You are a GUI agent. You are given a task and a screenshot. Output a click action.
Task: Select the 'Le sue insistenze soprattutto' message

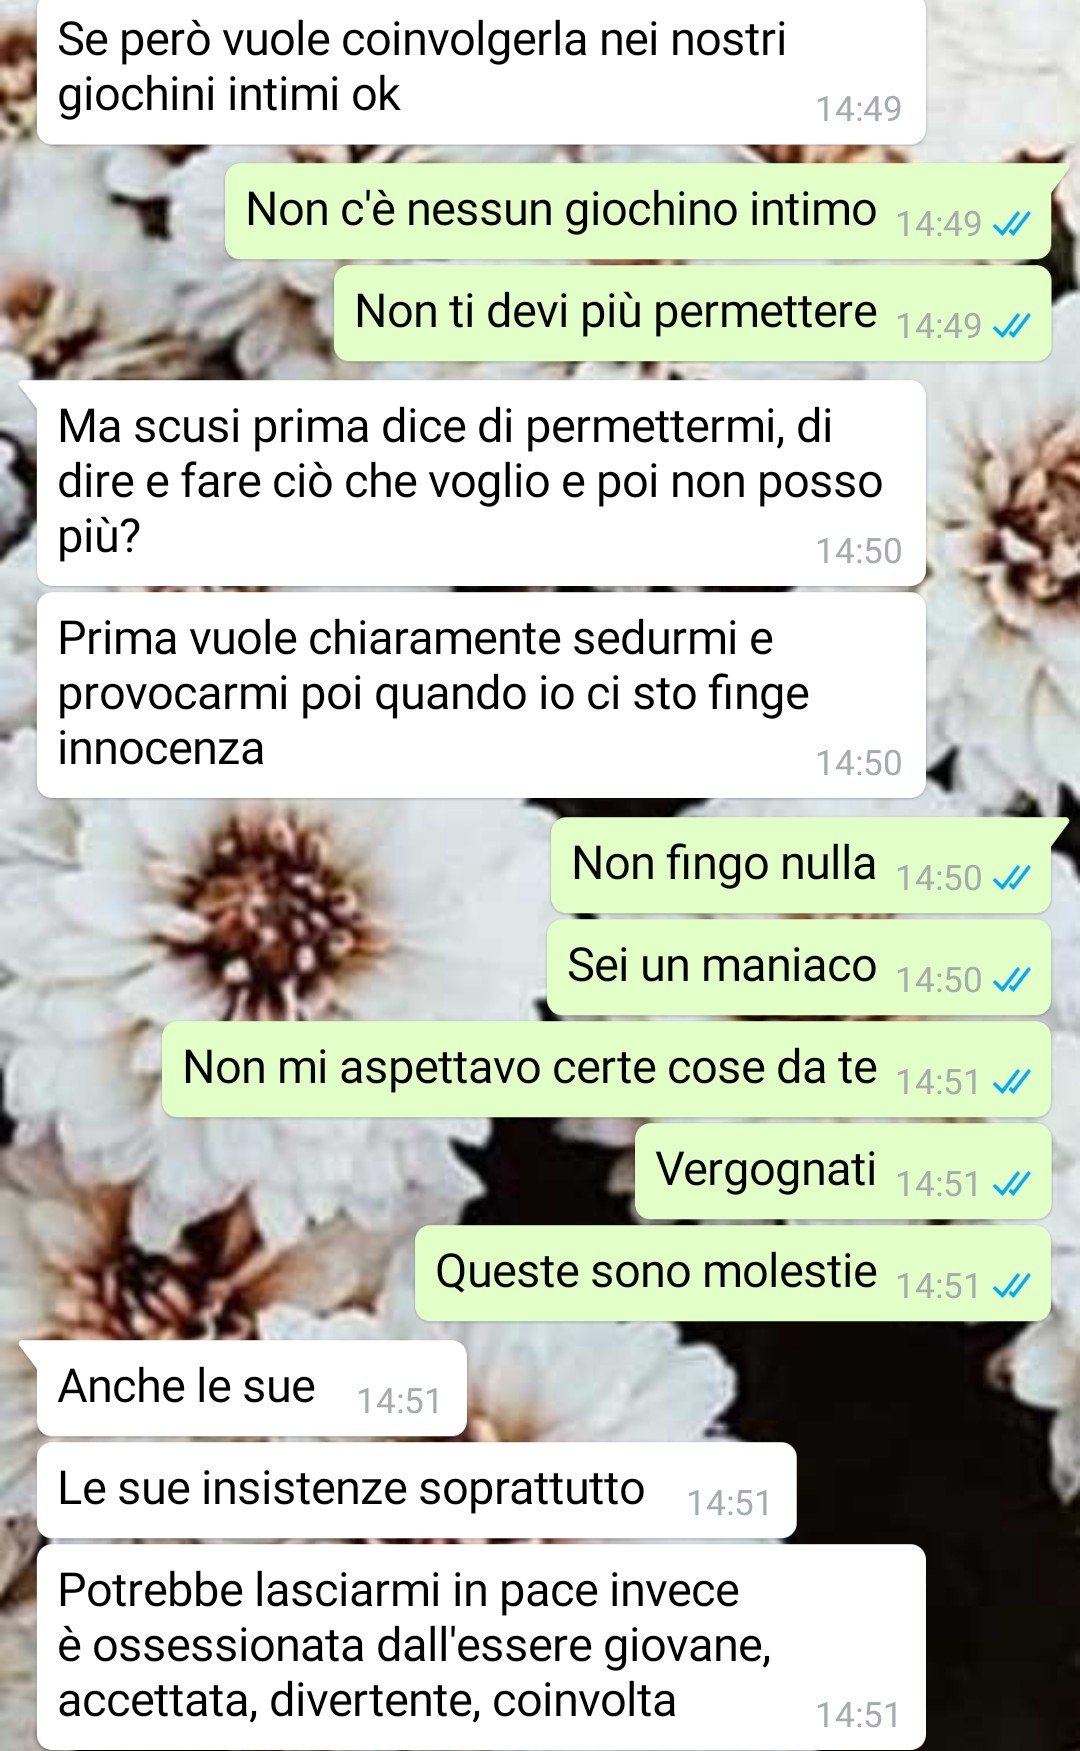coord(417,1490)
